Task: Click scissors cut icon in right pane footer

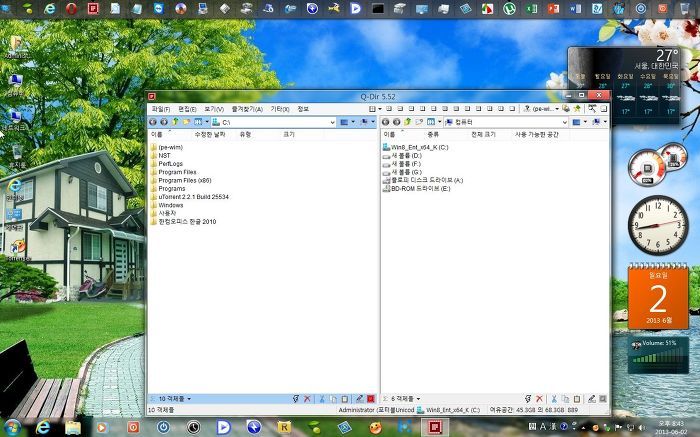Action: click(x=554, y=399)
